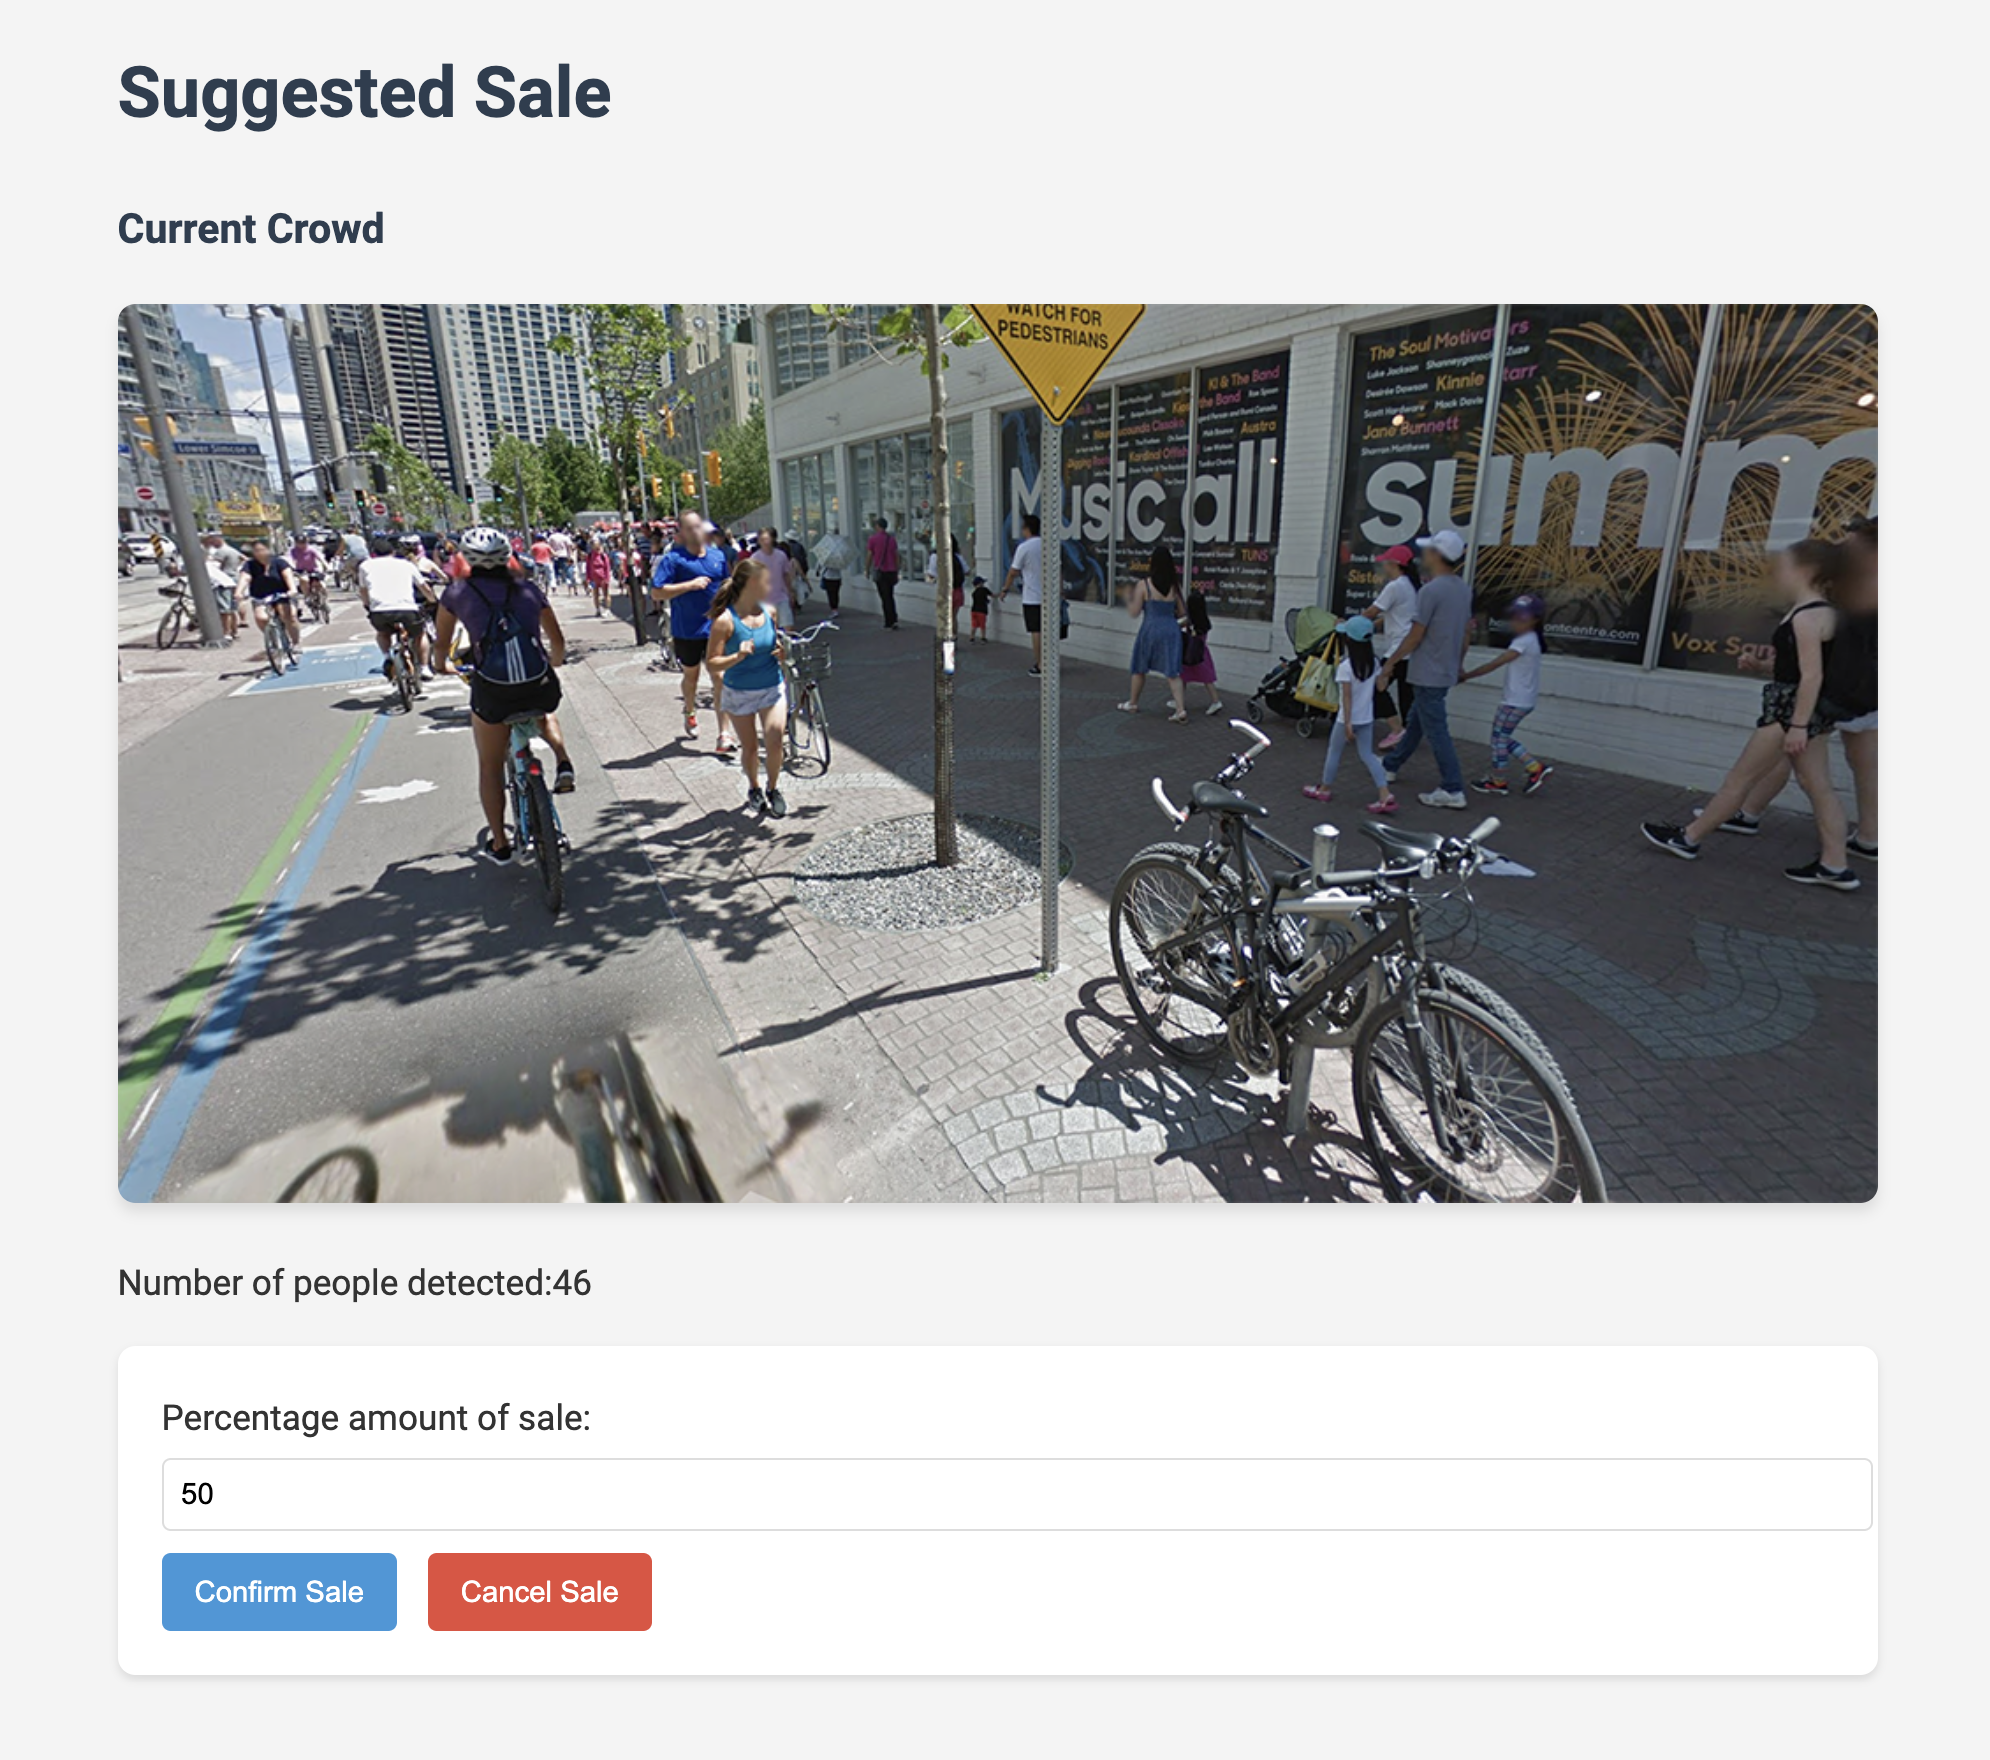Click the "Current Crowd" subheading
The image size is (1990, 1760).
point(251,229)
